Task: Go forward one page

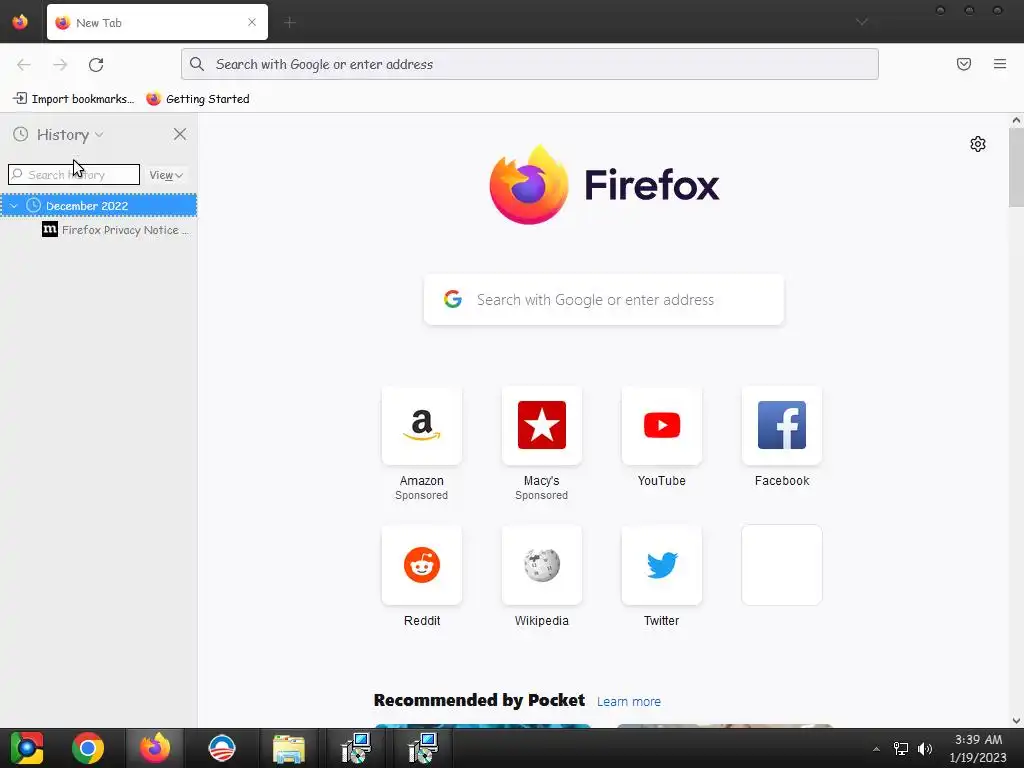Action: [60, 64]
